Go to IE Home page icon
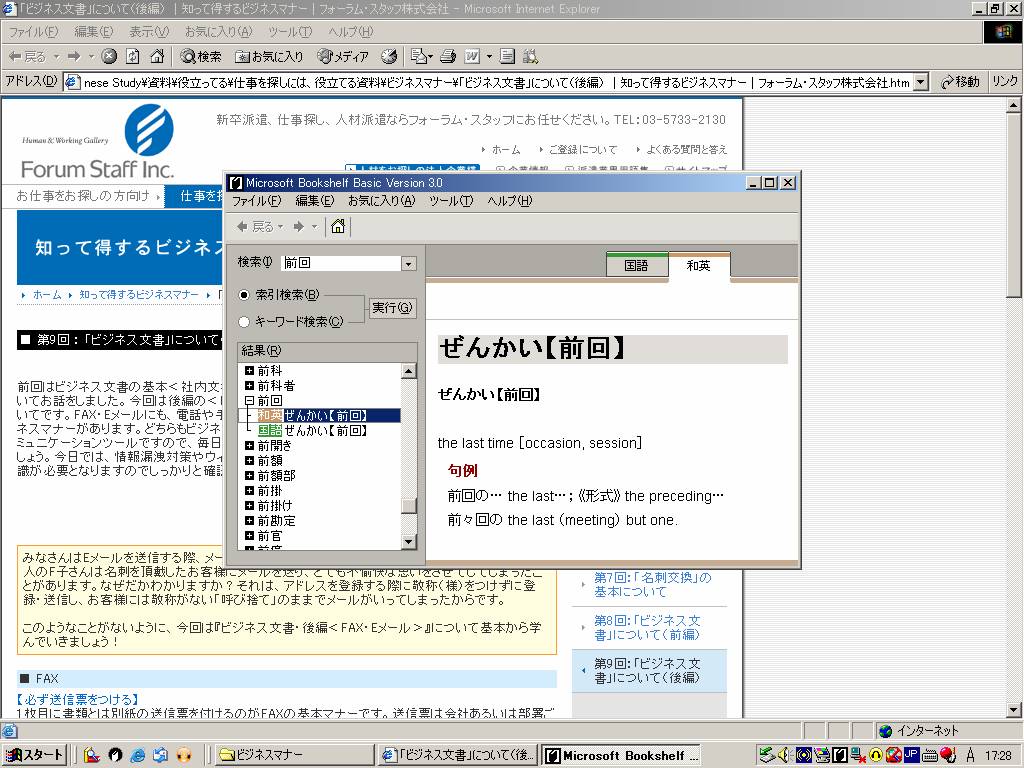Viewport: 1024px width, 768px height. [157, 57]
